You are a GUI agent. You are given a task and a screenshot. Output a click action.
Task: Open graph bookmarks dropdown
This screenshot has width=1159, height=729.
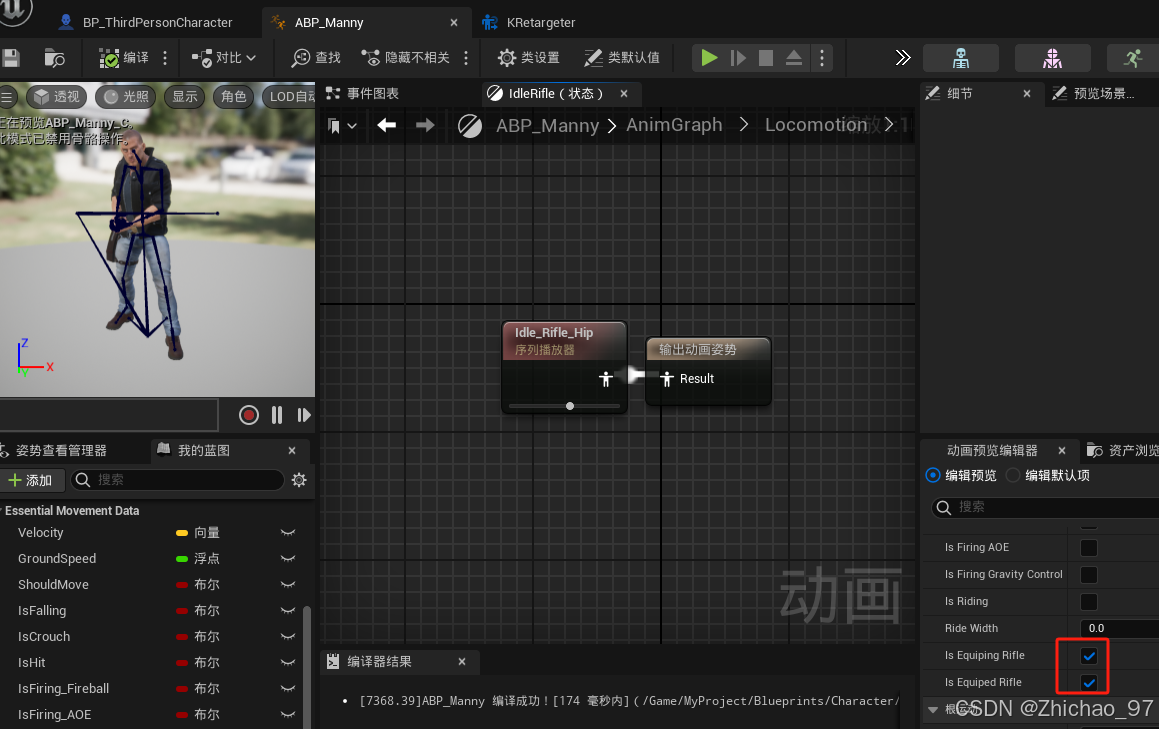click(x=341, y=126)
